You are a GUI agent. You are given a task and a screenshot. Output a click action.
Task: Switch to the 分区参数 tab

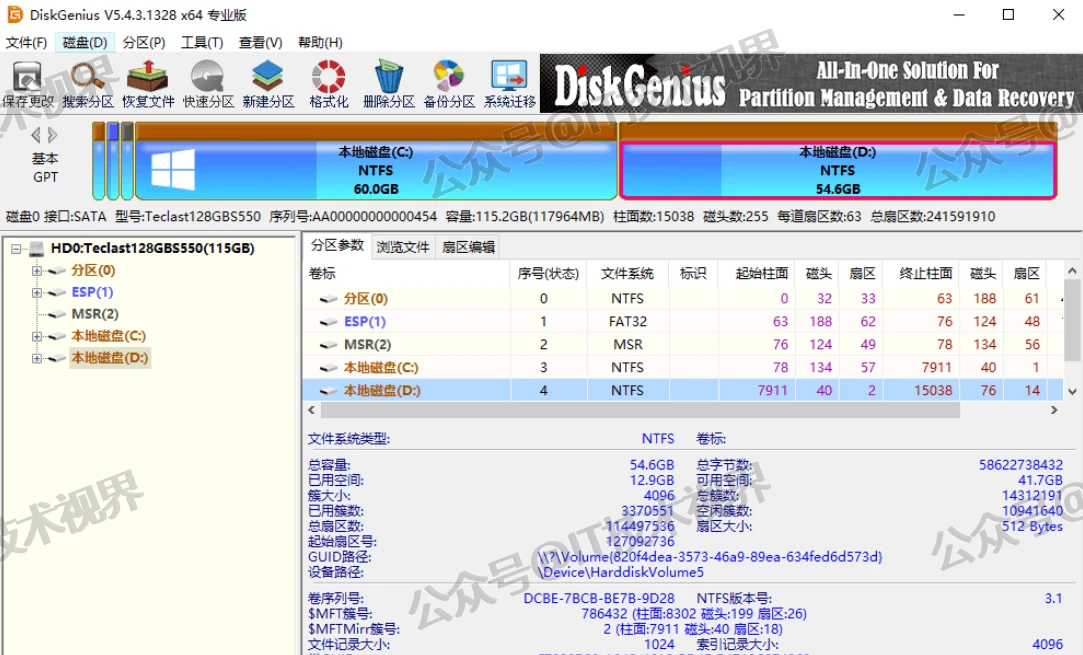point(337,245)
